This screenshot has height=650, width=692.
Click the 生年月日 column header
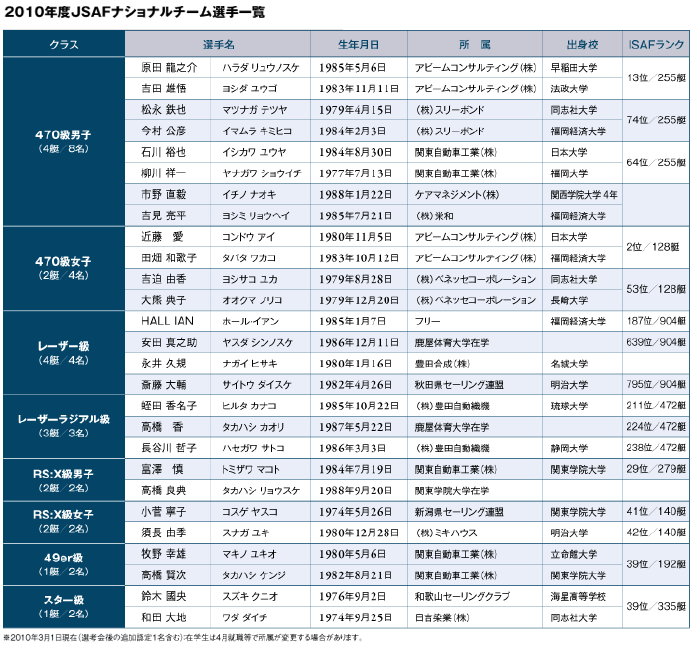(x=359, y=44)
